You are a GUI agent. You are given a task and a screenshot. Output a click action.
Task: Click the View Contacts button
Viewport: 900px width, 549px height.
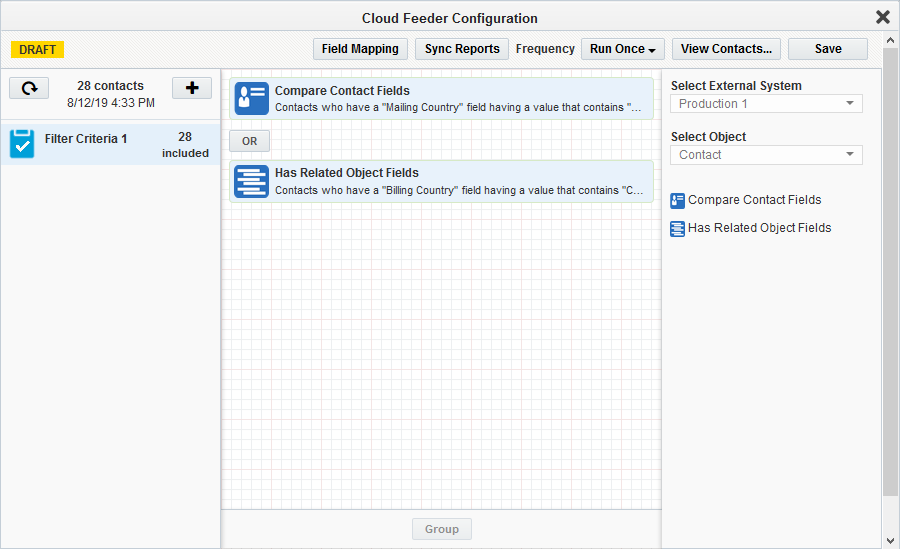(725, 49)
